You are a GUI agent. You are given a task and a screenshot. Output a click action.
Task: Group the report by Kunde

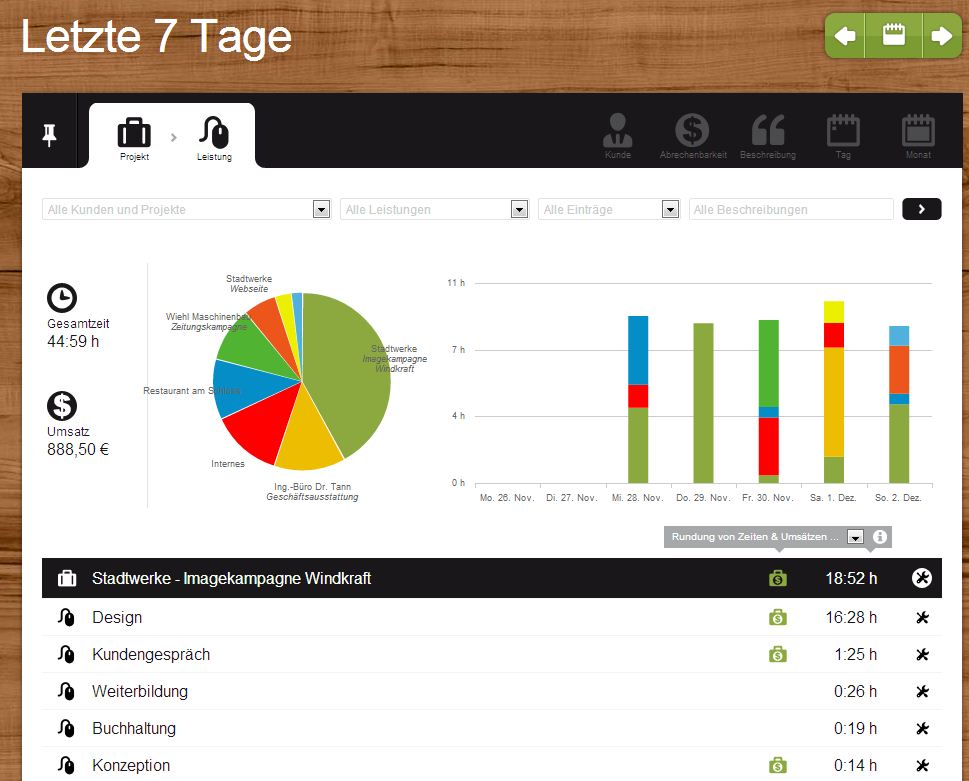pyautogui.click(x=617, y=136)
